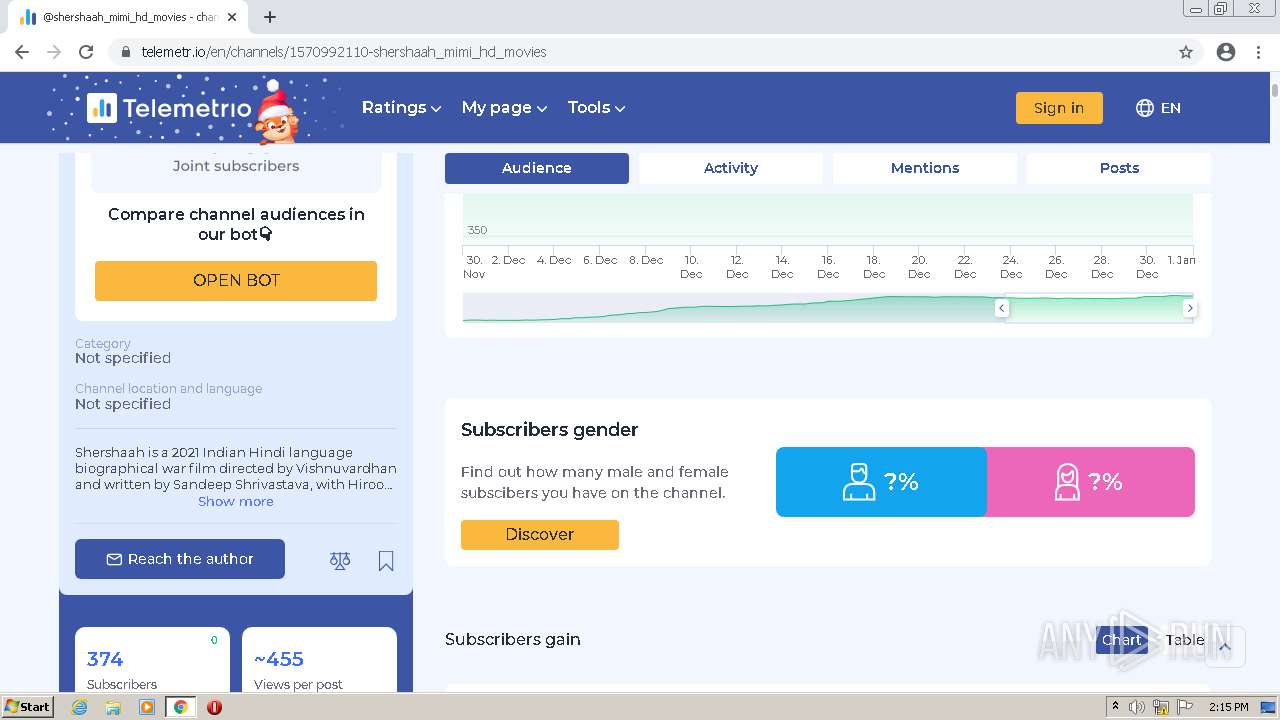Expand the description with Show more
The image size is (1280, 720).
[236, 502]
